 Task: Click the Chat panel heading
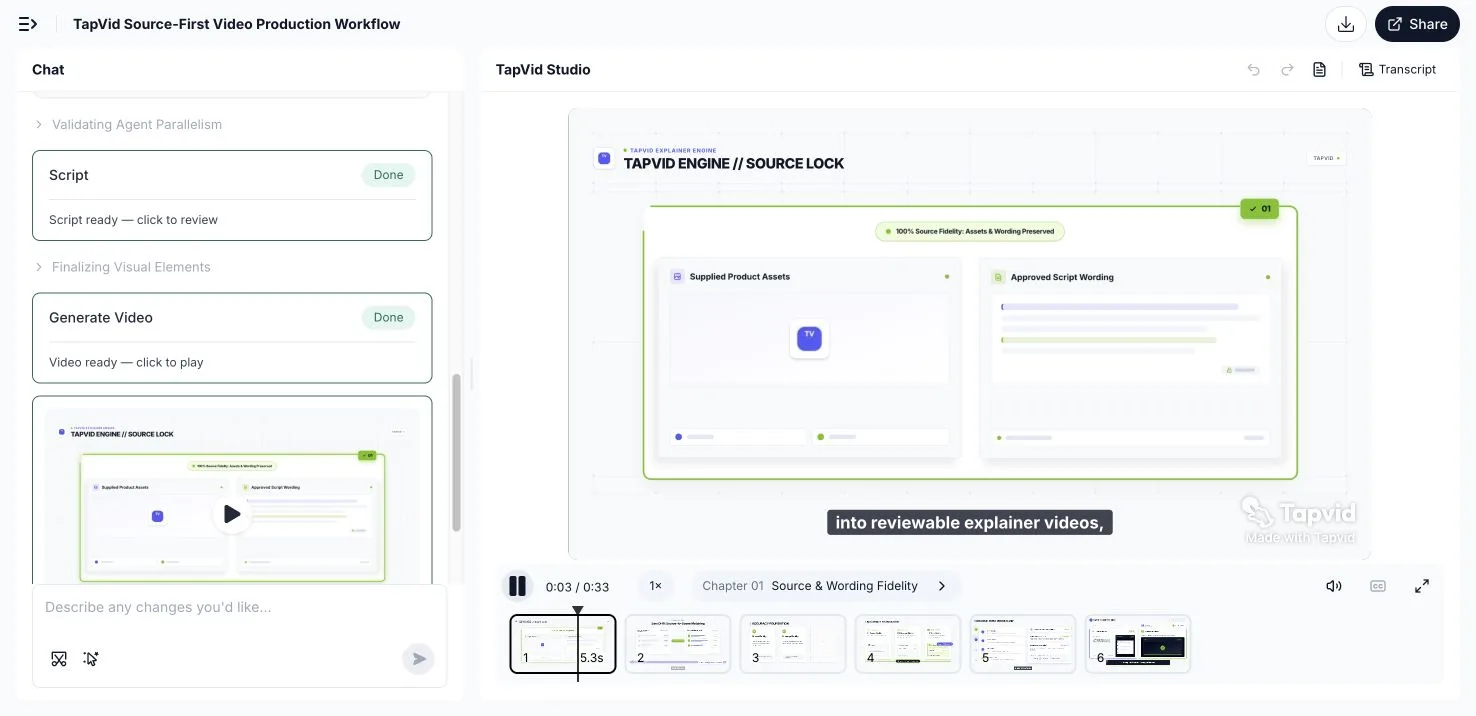(48, 69)
